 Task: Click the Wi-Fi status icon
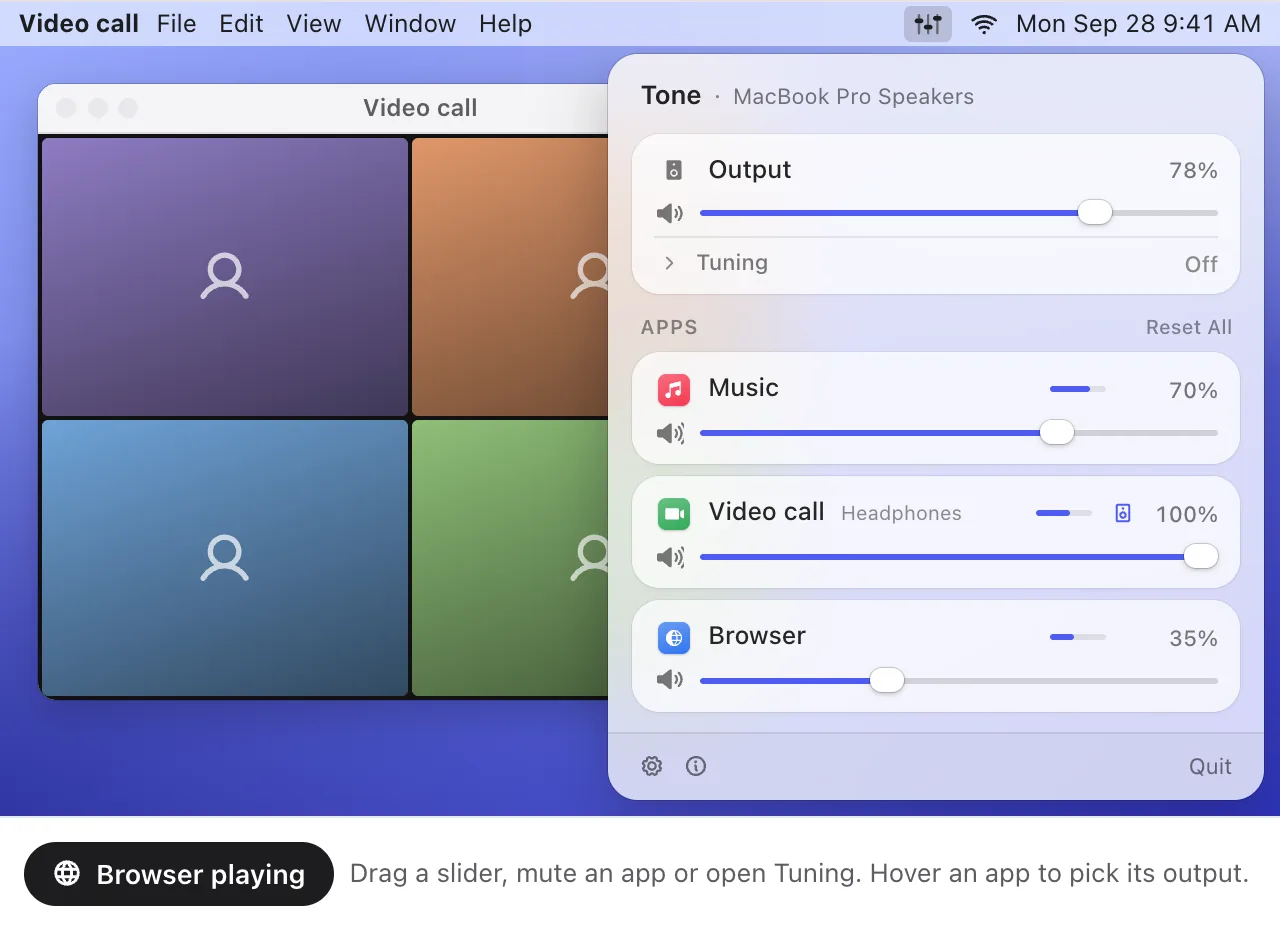coord(985,24)
